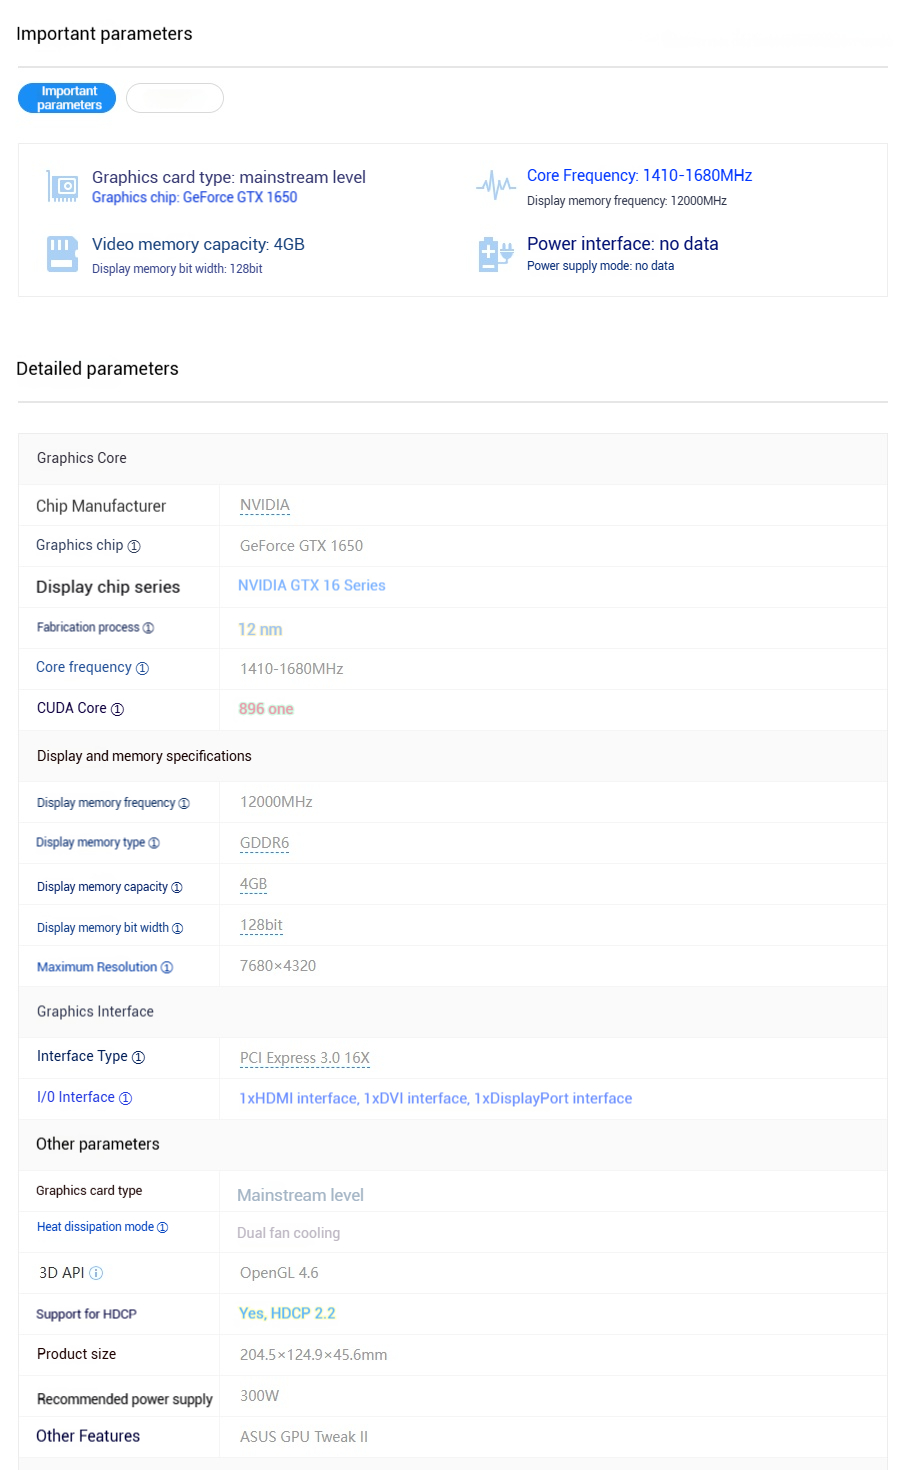Click the core frequency waveform icon
Image resolution: width=908 pixels, height=1470 pixels.
point(496,185)
